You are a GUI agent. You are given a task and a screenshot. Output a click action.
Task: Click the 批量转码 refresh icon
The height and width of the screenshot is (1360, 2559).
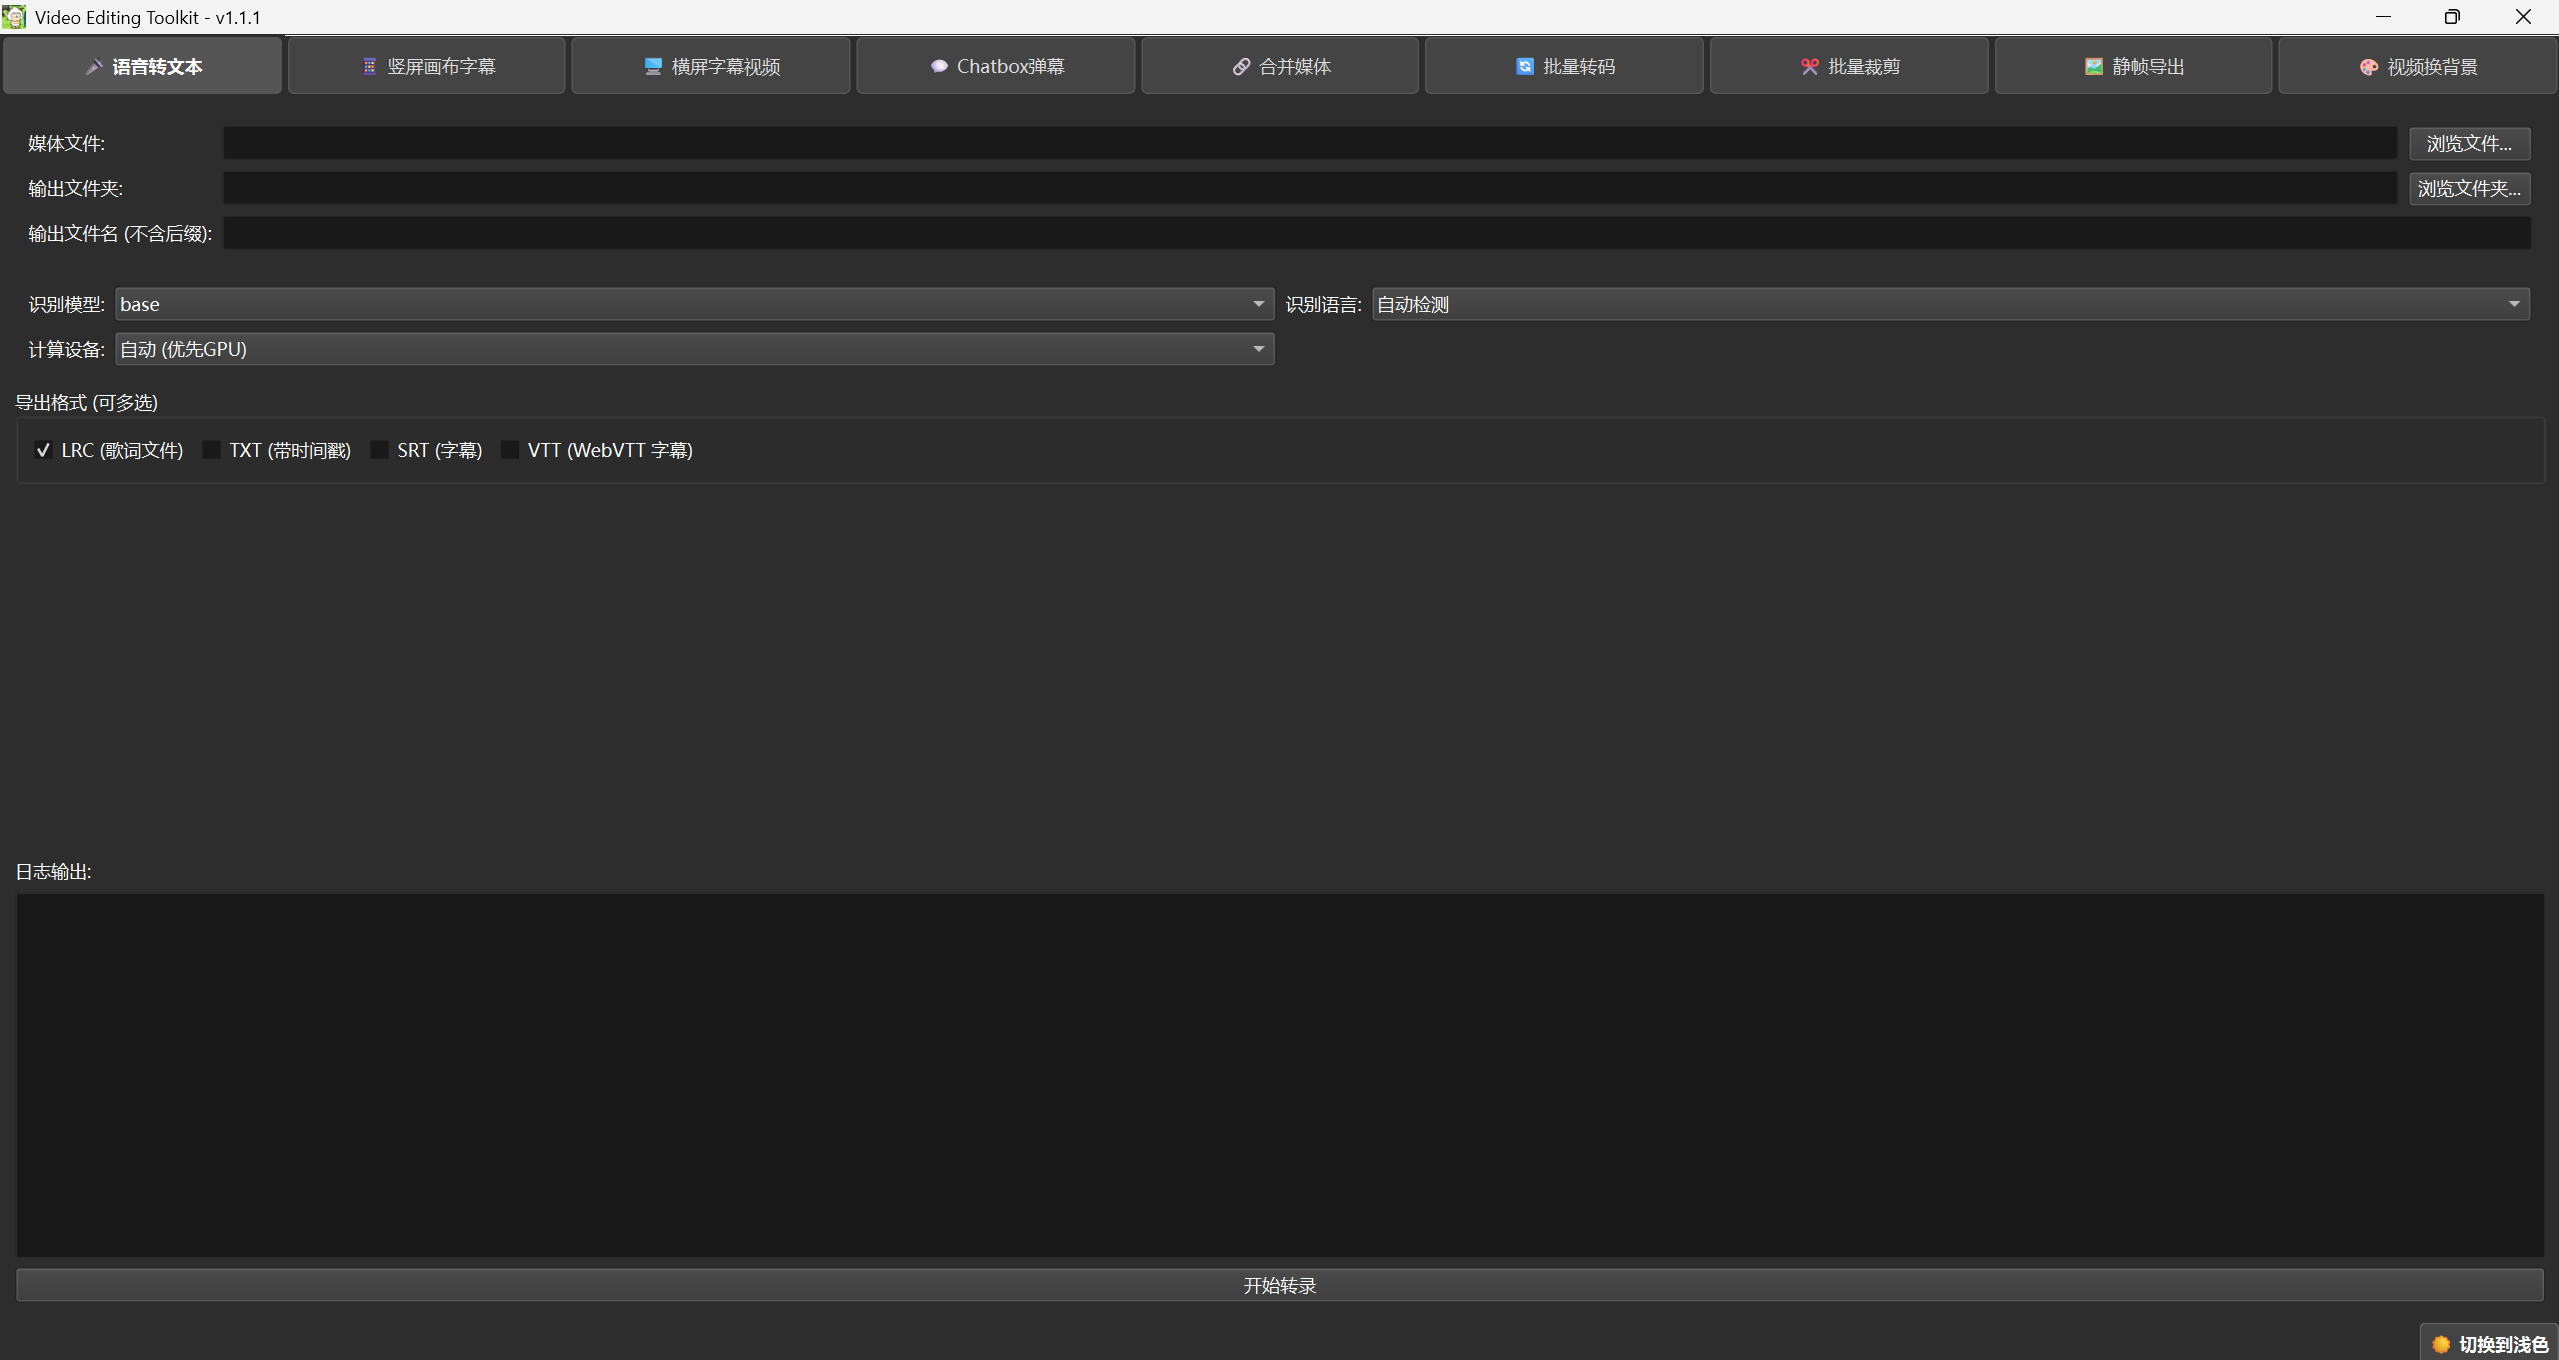1524,67
